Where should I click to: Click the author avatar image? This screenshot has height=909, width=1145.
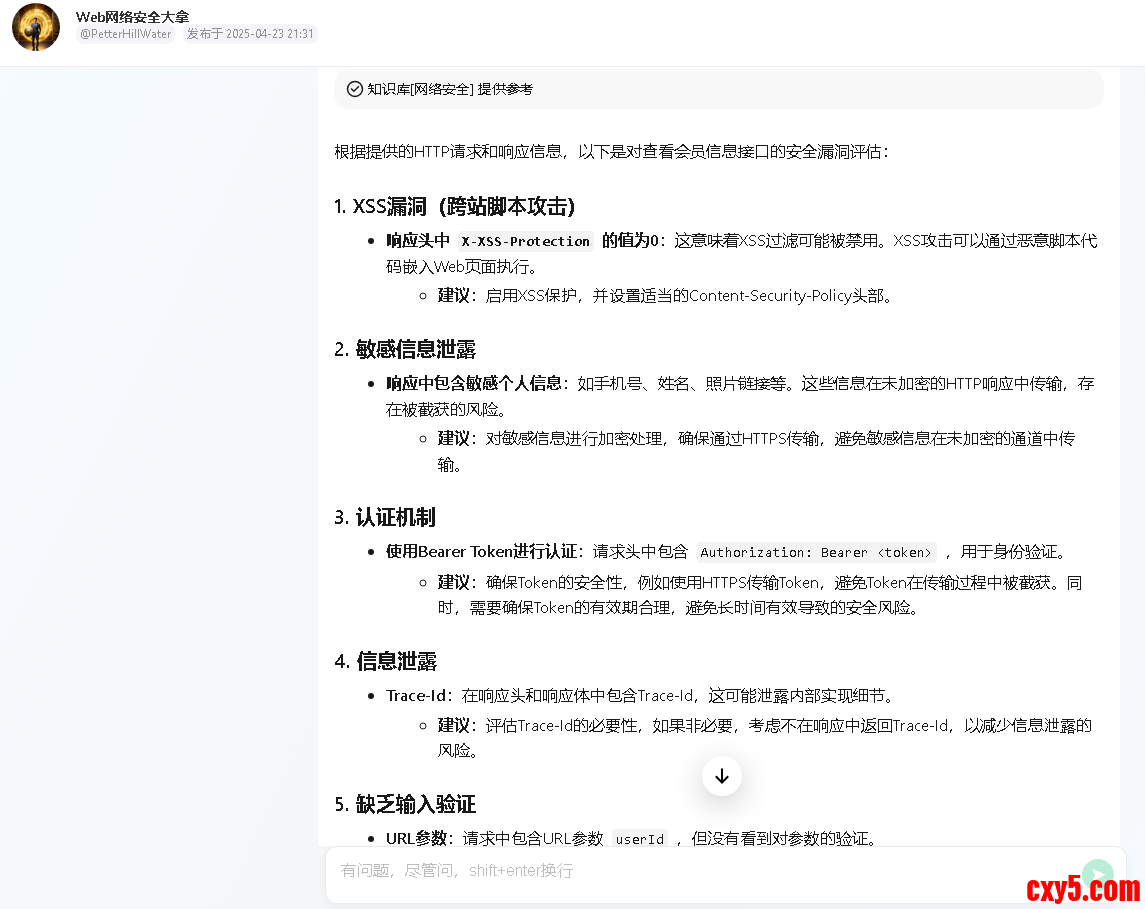point(36,27)
